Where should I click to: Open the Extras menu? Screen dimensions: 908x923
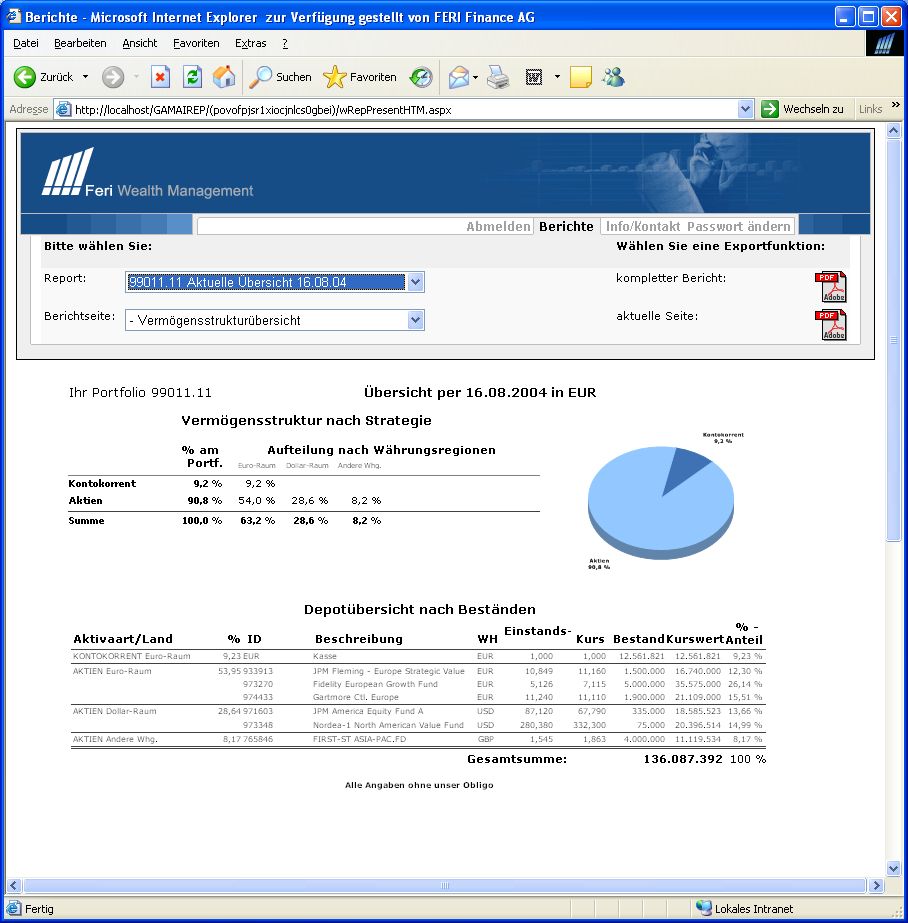click(x=251, y=43)
